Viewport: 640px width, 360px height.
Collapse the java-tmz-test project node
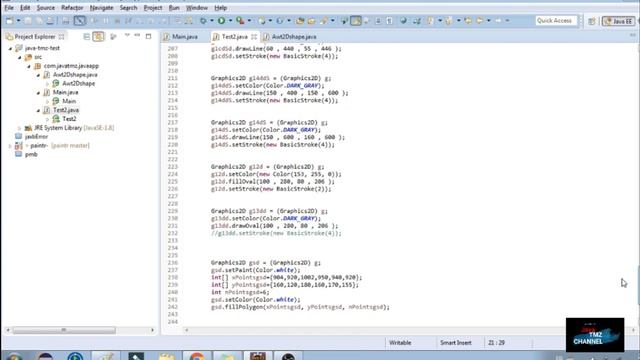(x=11, y=48)
